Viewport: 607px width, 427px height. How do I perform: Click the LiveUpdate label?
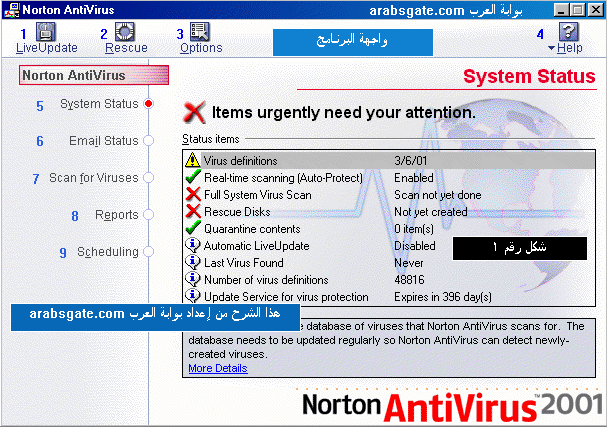(x=47, y=48)
